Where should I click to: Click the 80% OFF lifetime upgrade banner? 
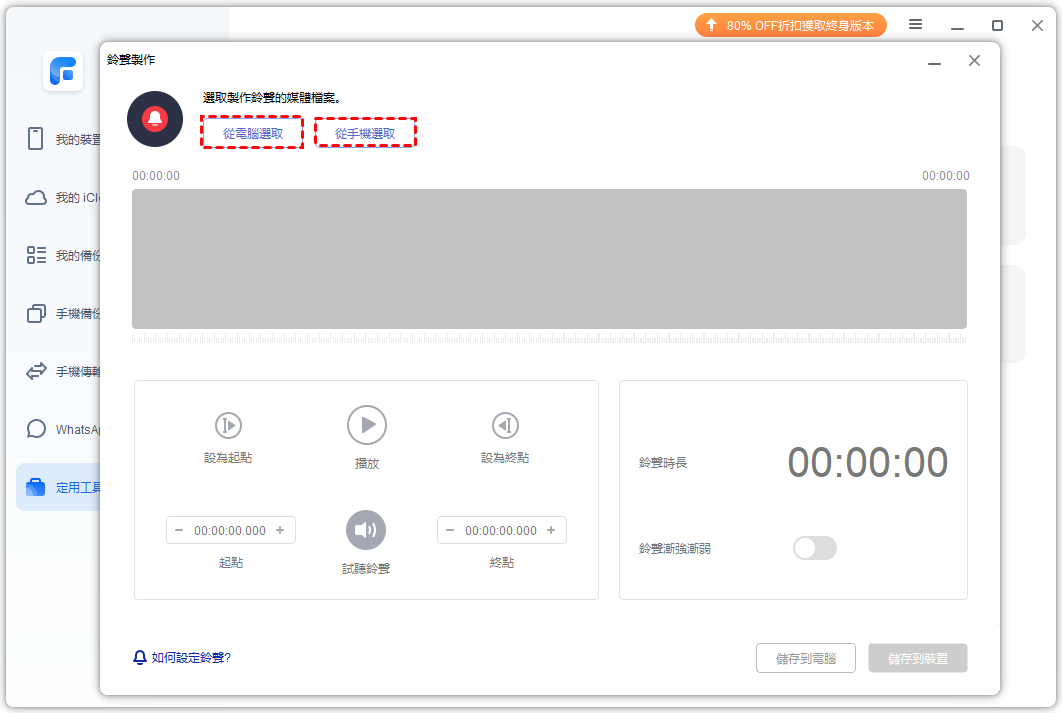(790, 25)
